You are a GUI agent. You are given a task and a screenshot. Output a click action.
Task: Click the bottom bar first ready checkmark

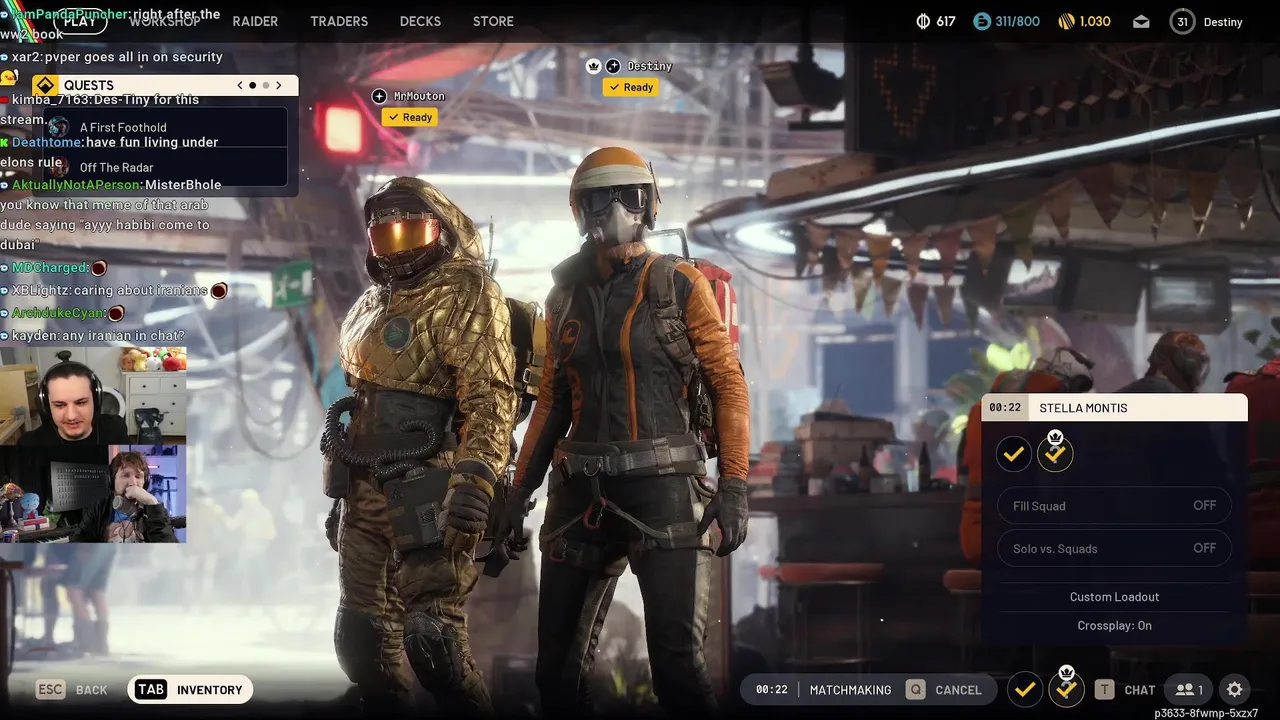(x=1024, y=689)
